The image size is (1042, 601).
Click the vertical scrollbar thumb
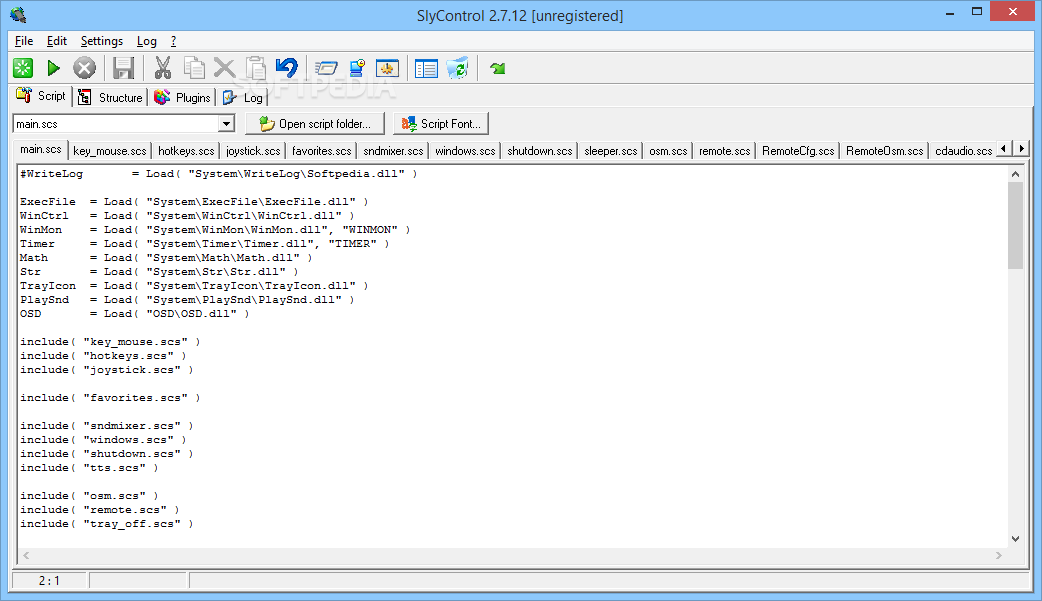click(1015, 225)
